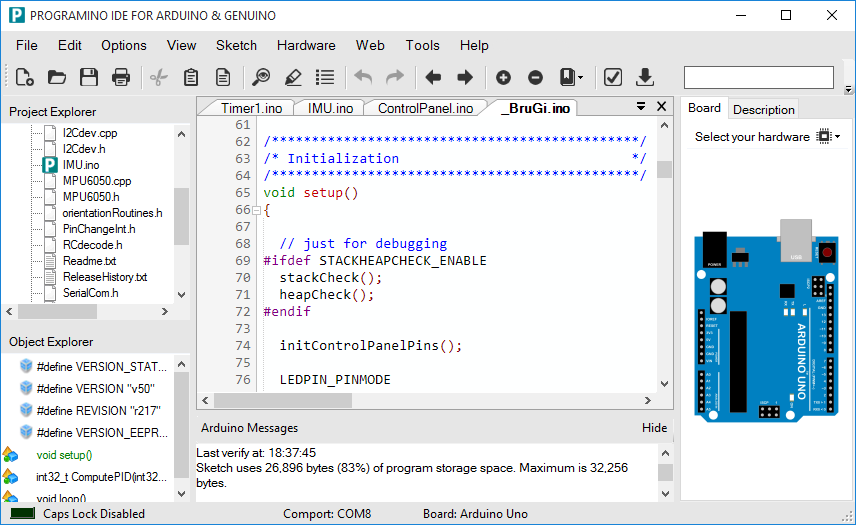Switch to the ControlPanel.ino tab
This screenshot has height=525, width=856.
click(x=425, y=108)
